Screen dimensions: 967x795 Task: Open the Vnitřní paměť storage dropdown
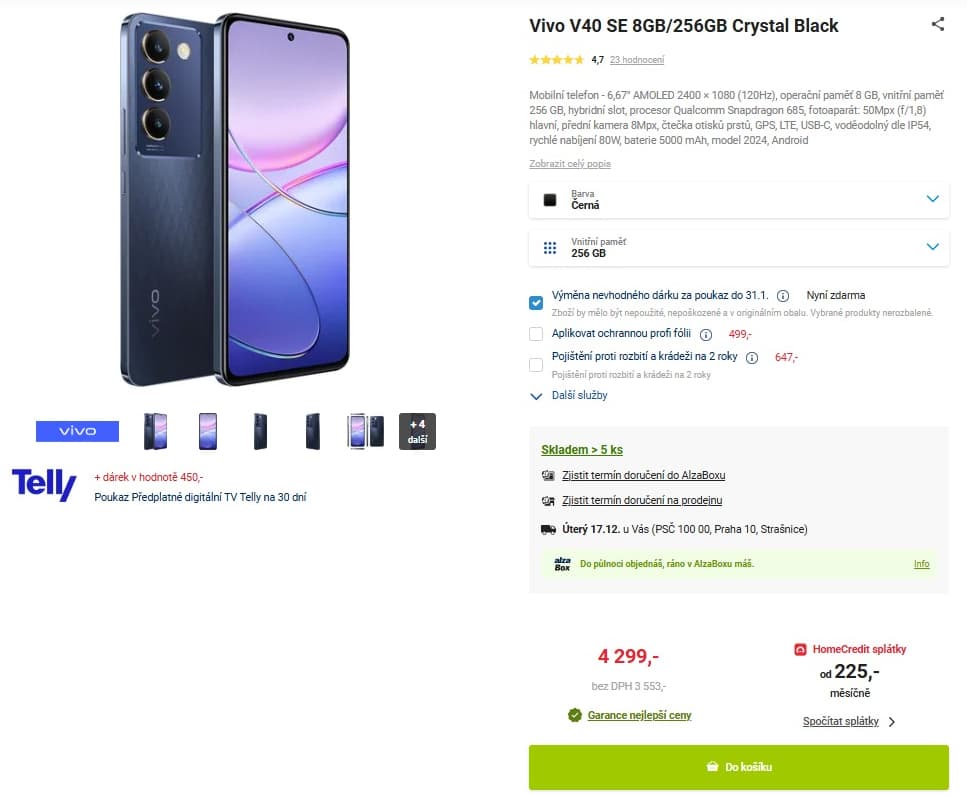coord(738,247)
